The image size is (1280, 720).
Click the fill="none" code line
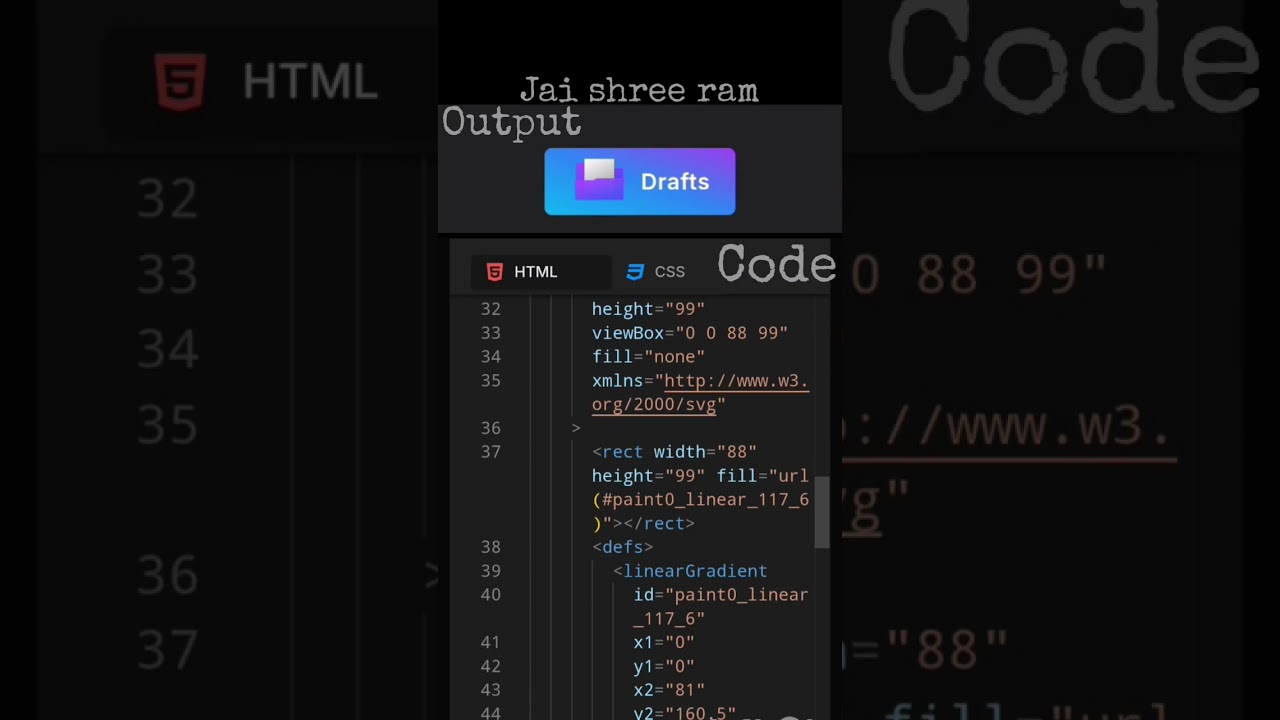pyautogui.click(x=648, y=357)
